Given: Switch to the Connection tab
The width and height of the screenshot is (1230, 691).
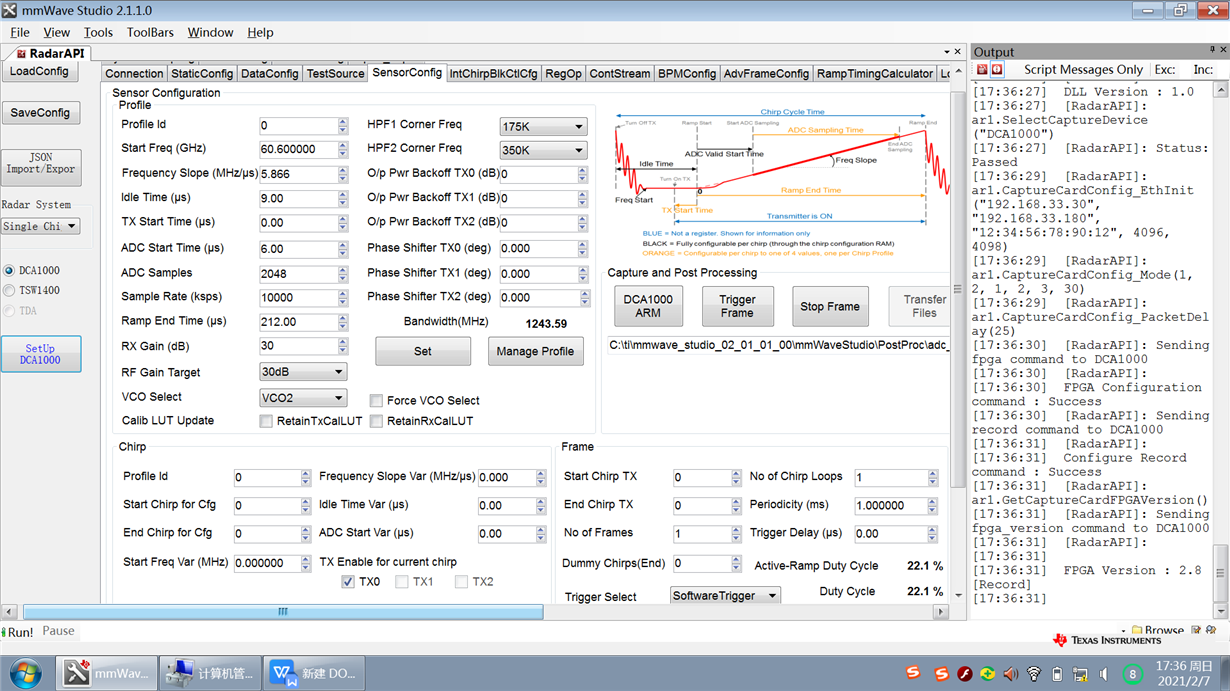Looking at the screenshot, I should point(134,73).
